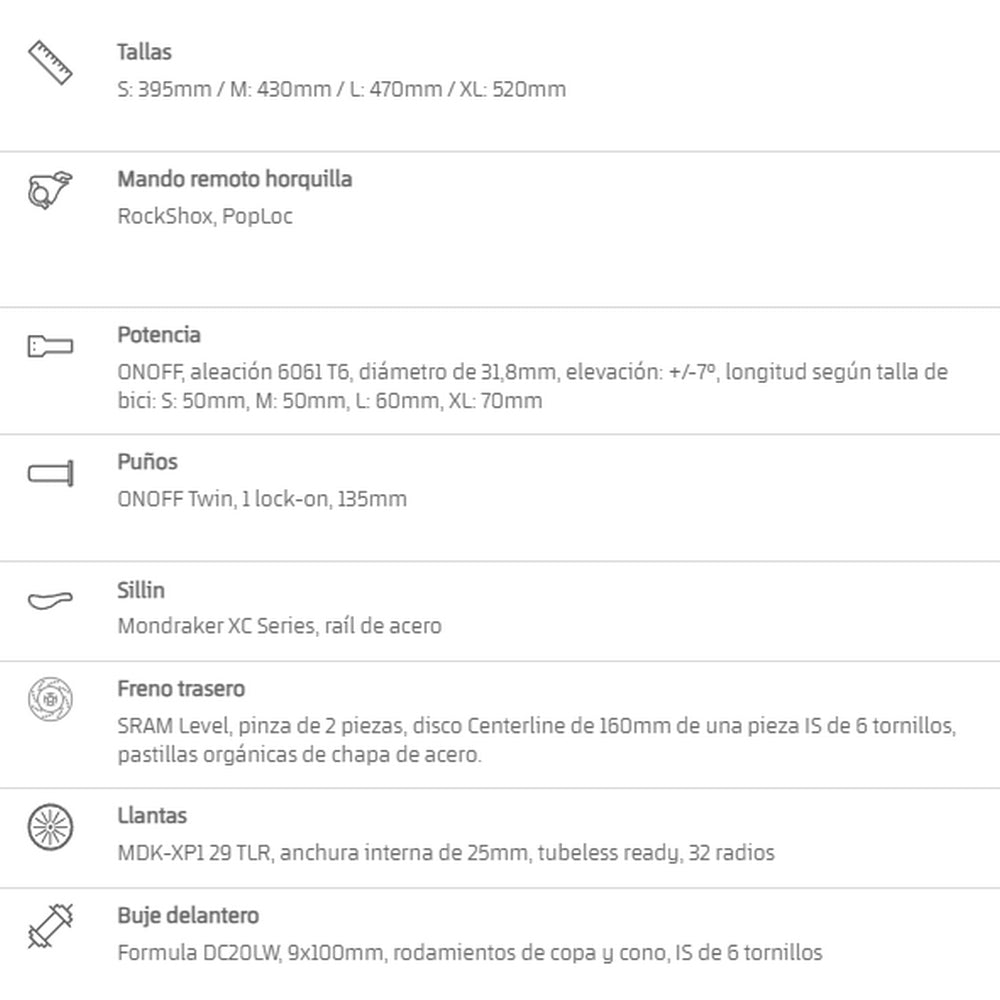This screenshot has width=1000, height=1000.
Task: Click the Llantas heading
Action: pyautogui.click(x=152, y=816)
